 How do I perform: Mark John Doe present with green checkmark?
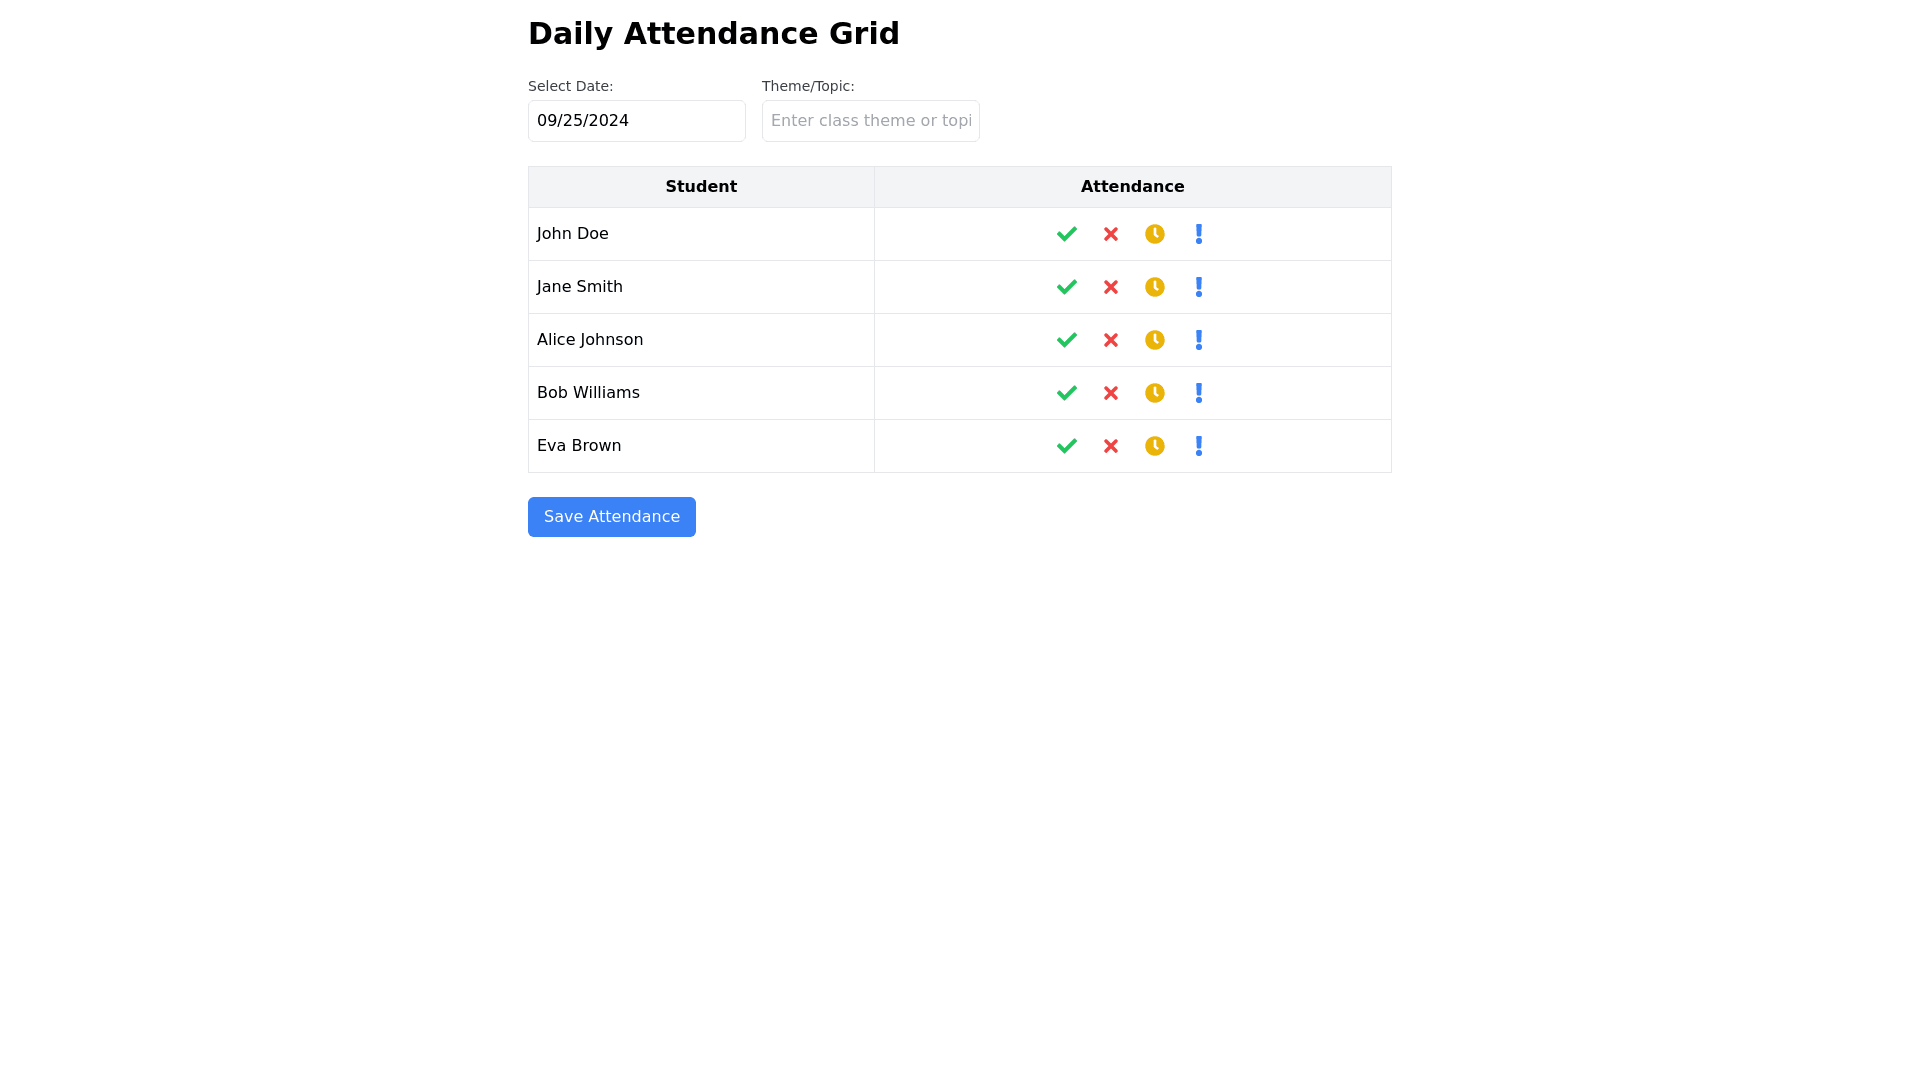pyautogui.click(x=1067, y=234)
